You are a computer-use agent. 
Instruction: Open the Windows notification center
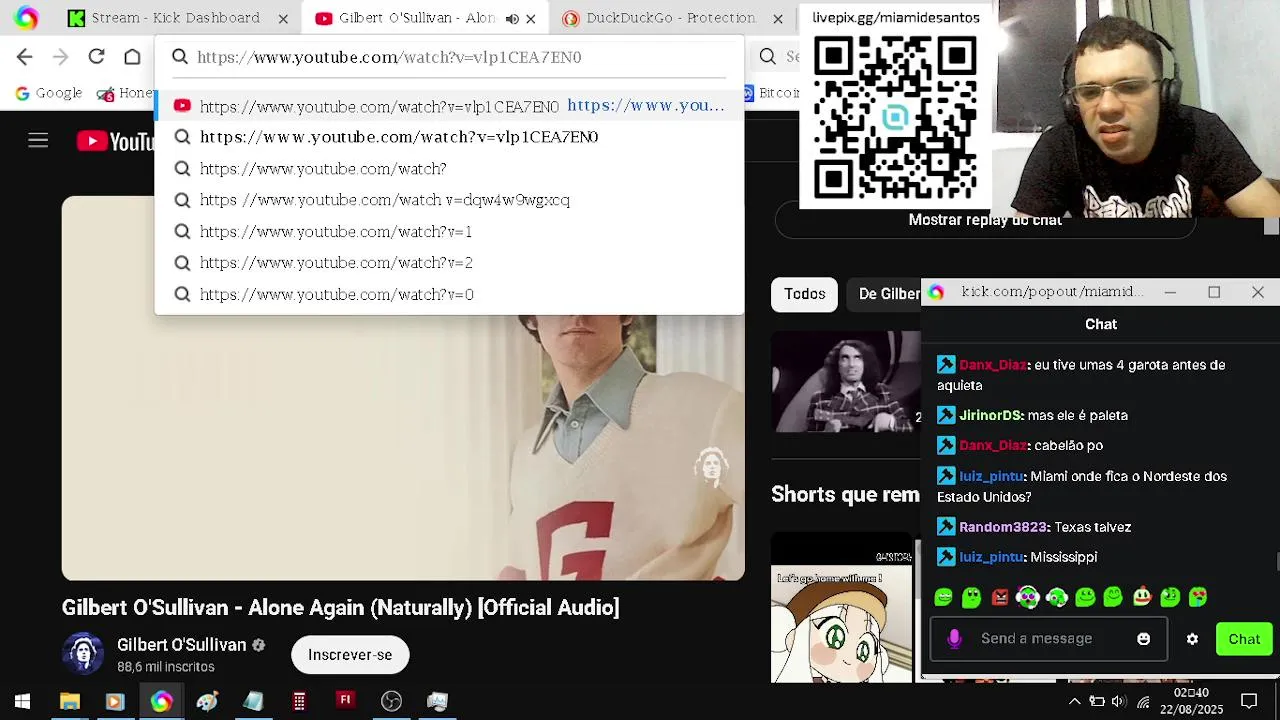pos(1249,701)
